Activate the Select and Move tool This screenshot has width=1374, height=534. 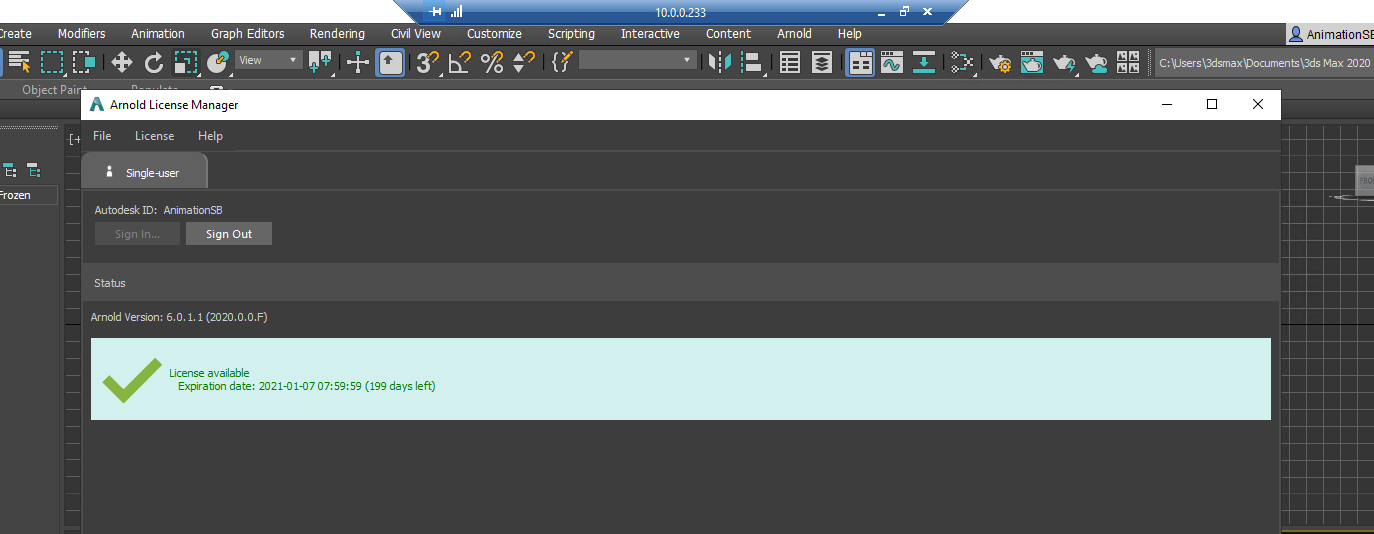[x=122, y=62]
